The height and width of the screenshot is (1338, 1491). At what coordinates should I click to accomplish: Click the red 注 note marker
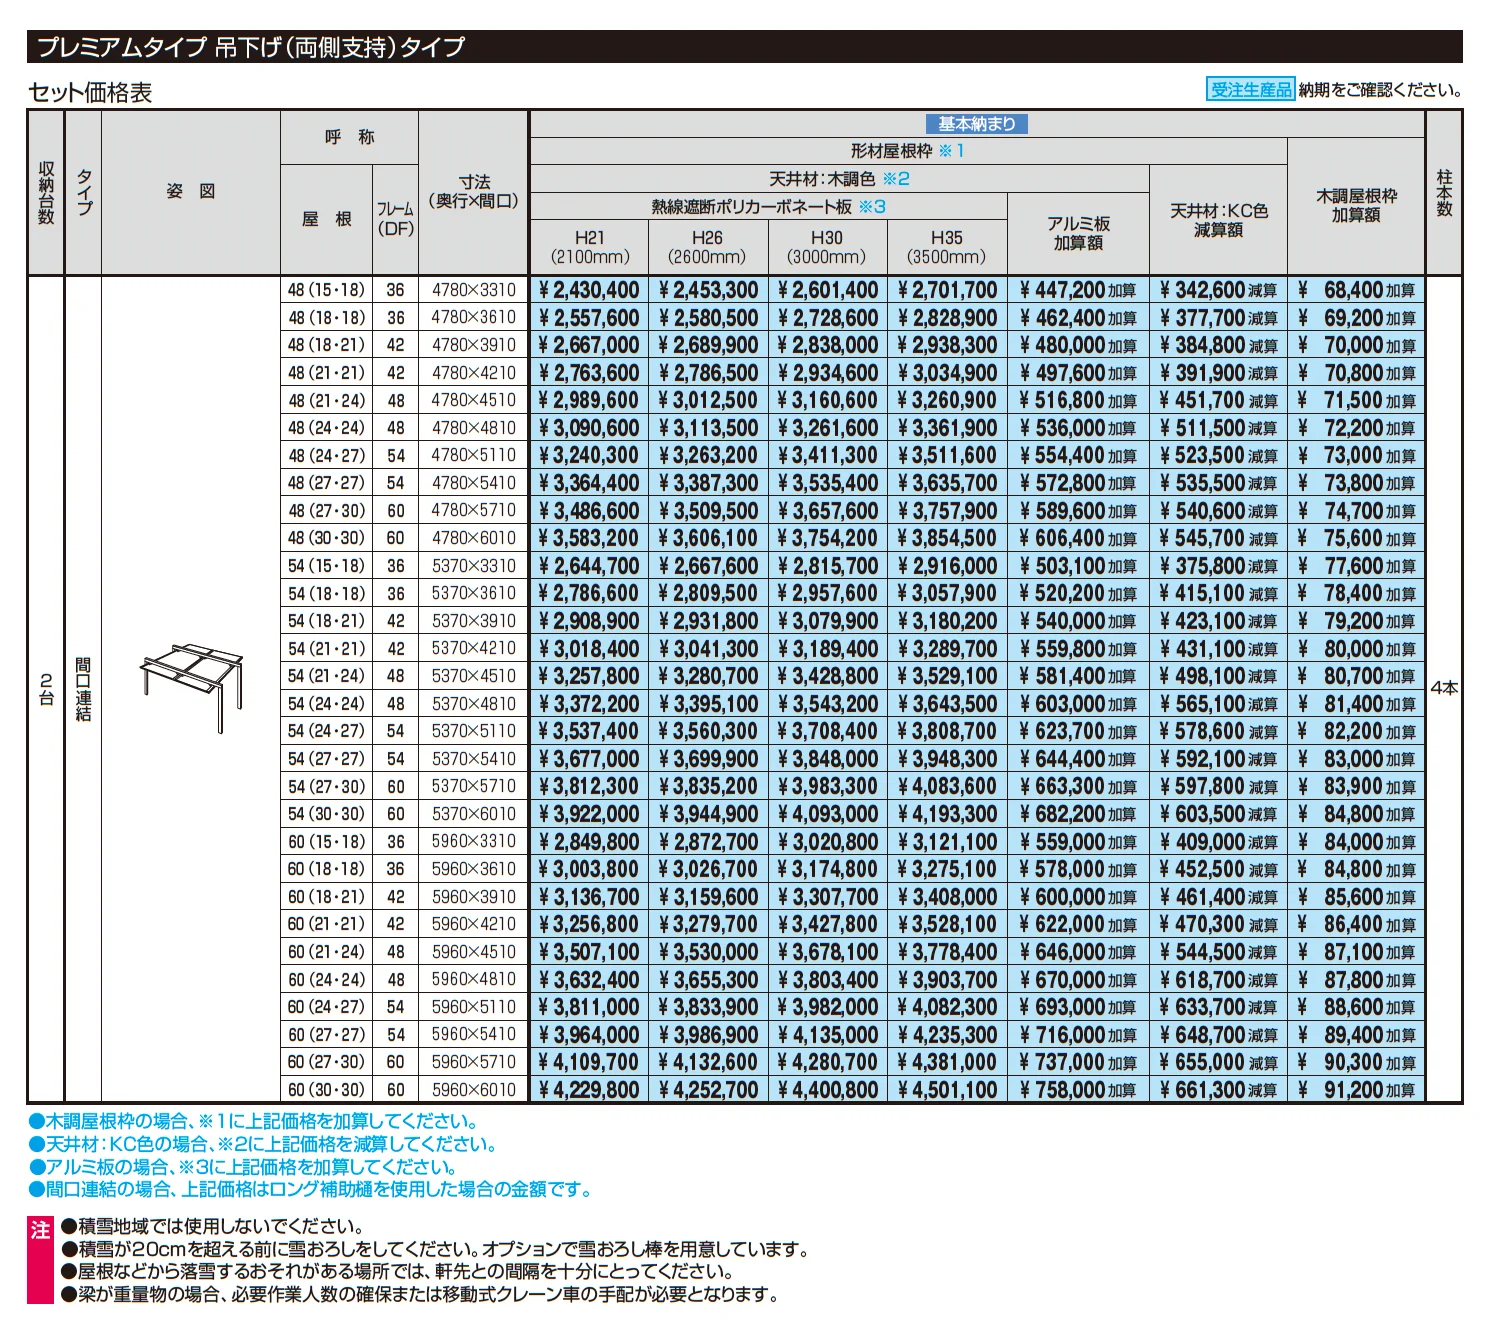point(40,1260)
